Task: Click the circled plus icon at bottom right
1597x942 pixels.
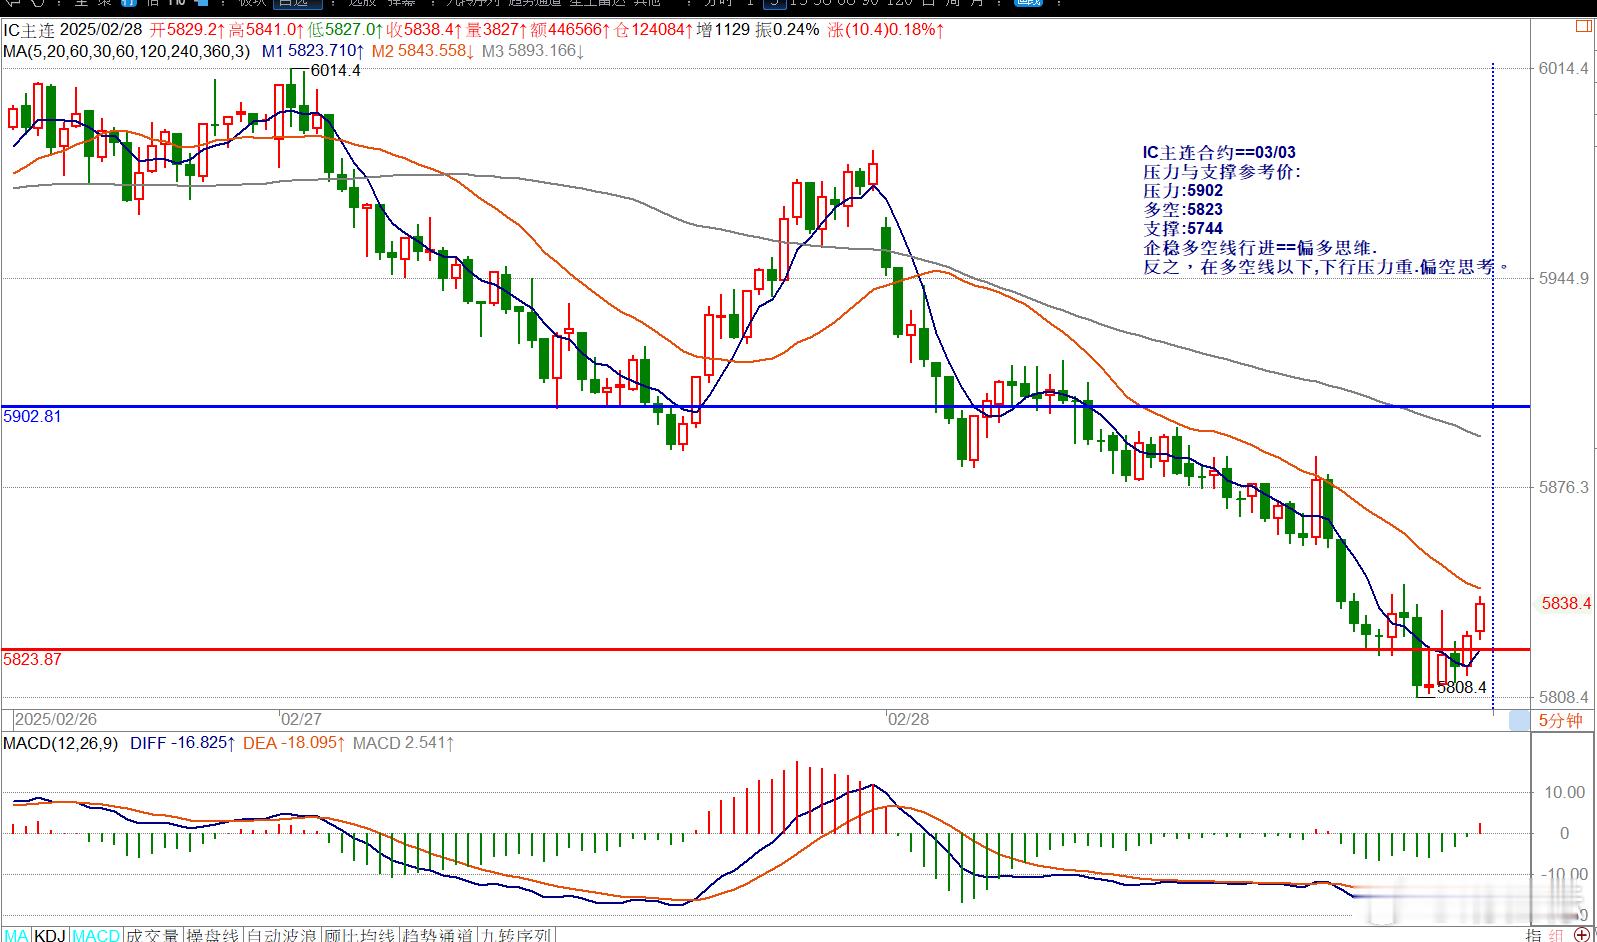Action: coord(1581,935)
